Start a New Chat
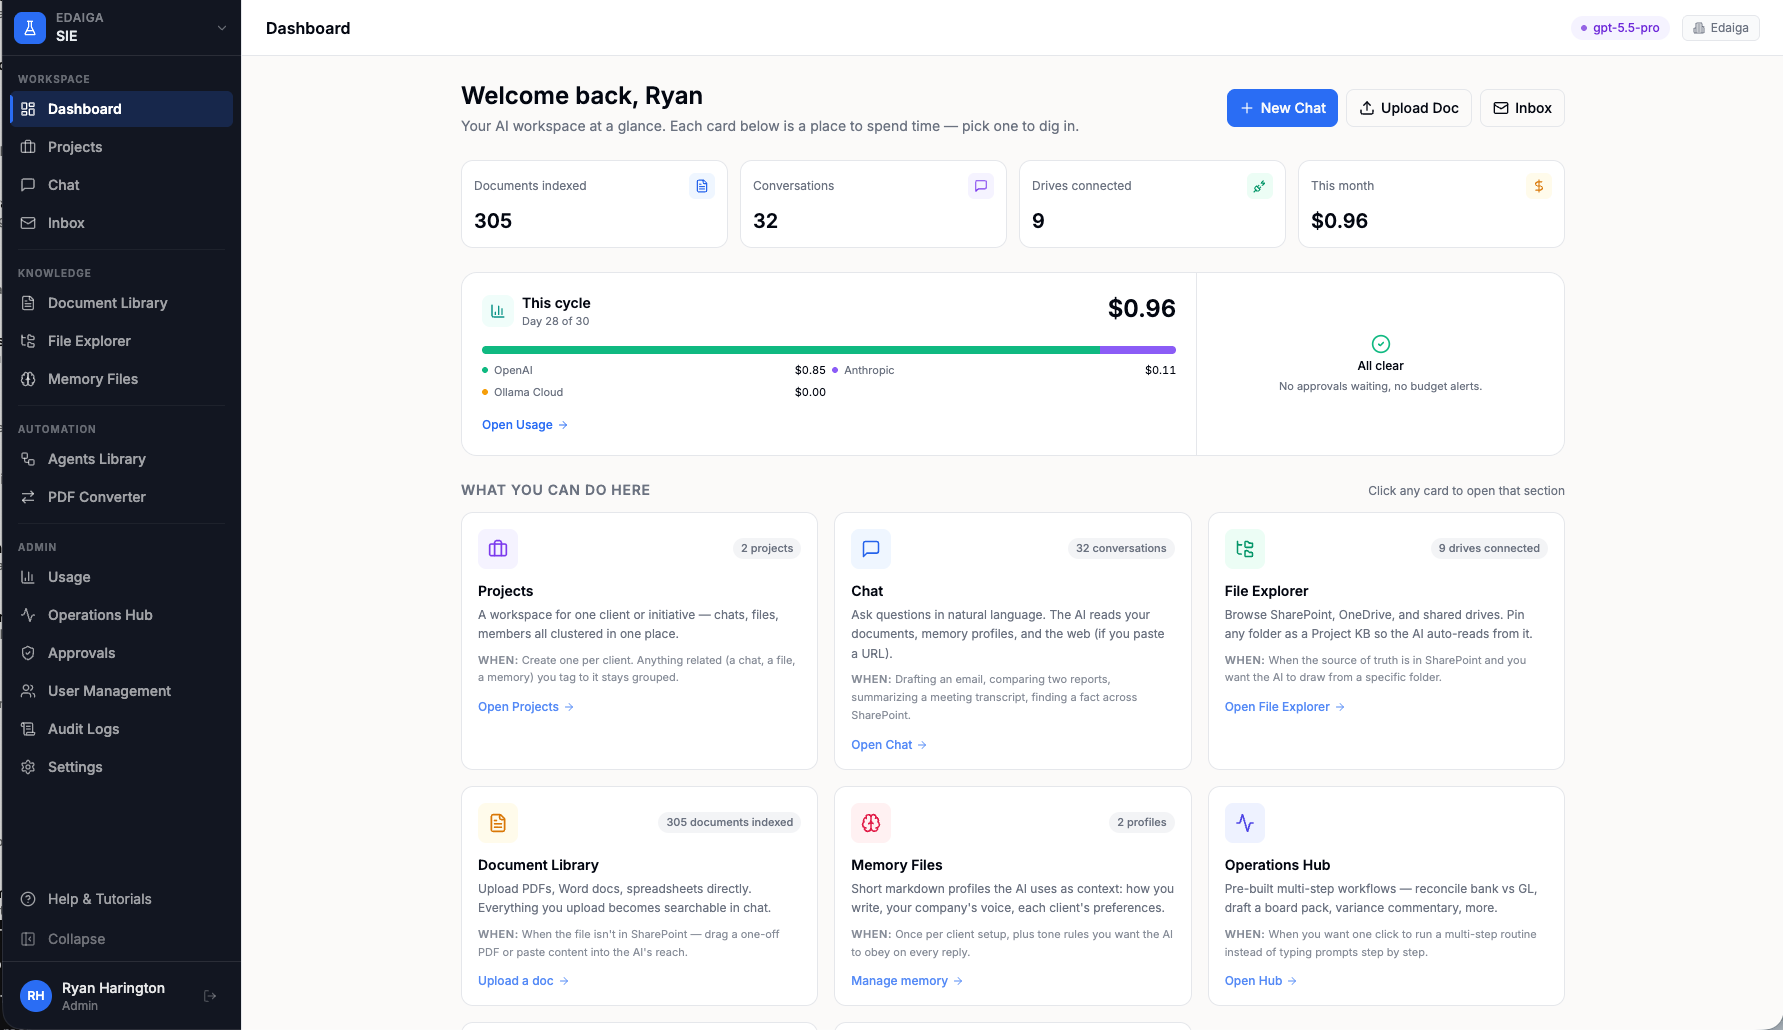The image size is (1783, 1030). coord(1282,108)
